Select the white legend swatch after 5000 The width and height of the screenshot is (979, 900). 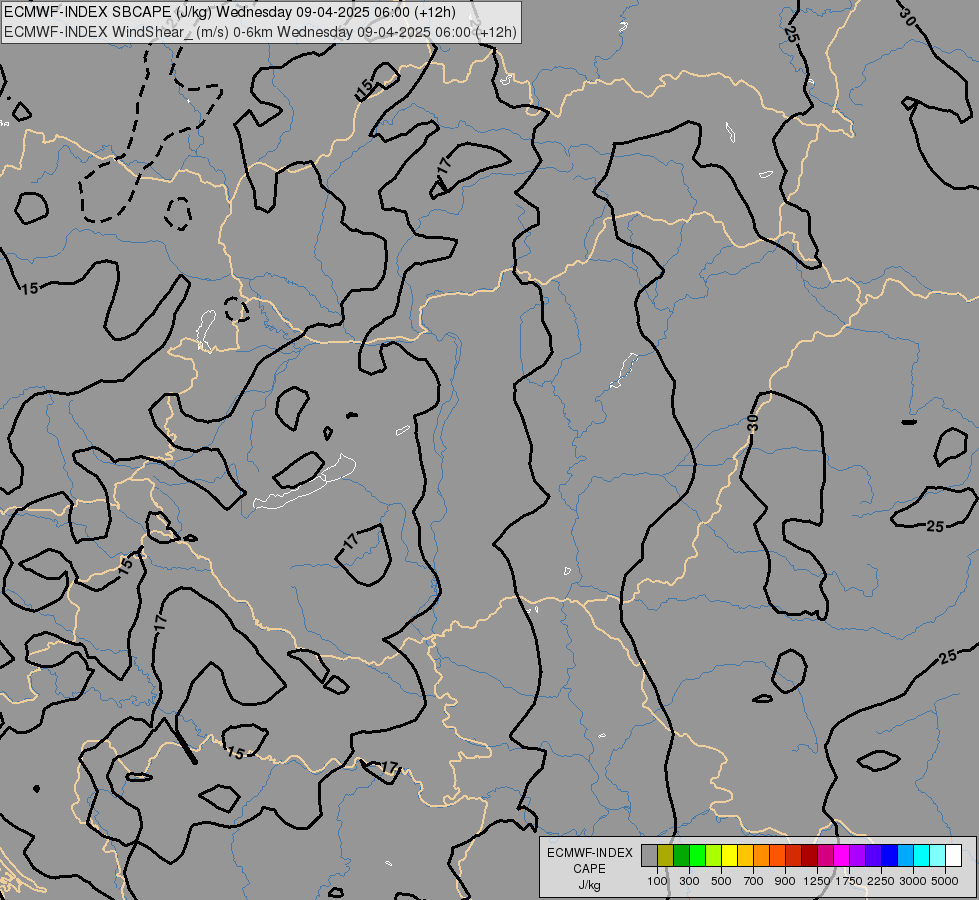pyautogui.click(x=953, y=855)
